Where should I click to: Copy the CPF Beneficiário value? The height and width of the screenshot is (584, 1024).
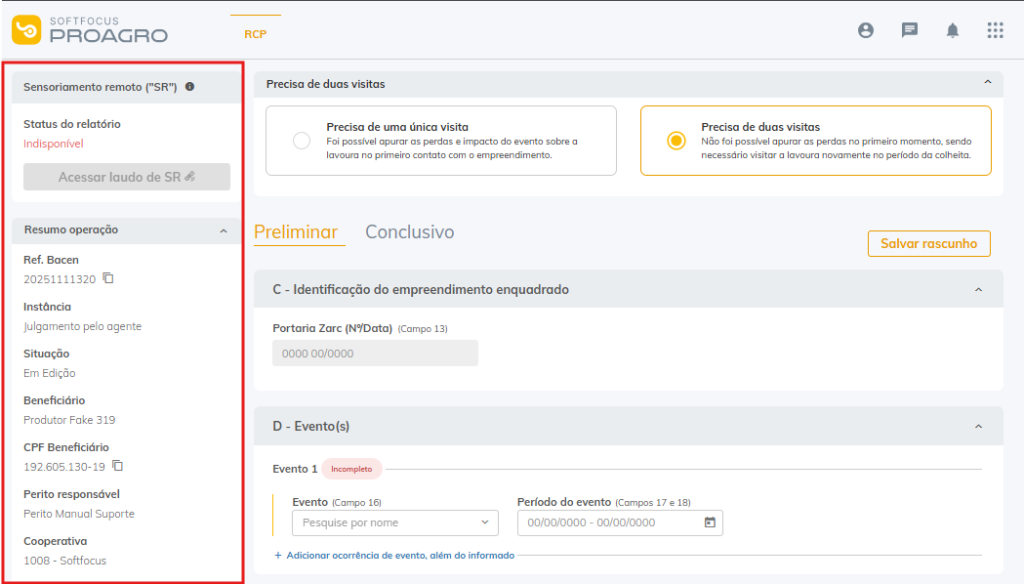pyautogui.click(x=117, y=465)
